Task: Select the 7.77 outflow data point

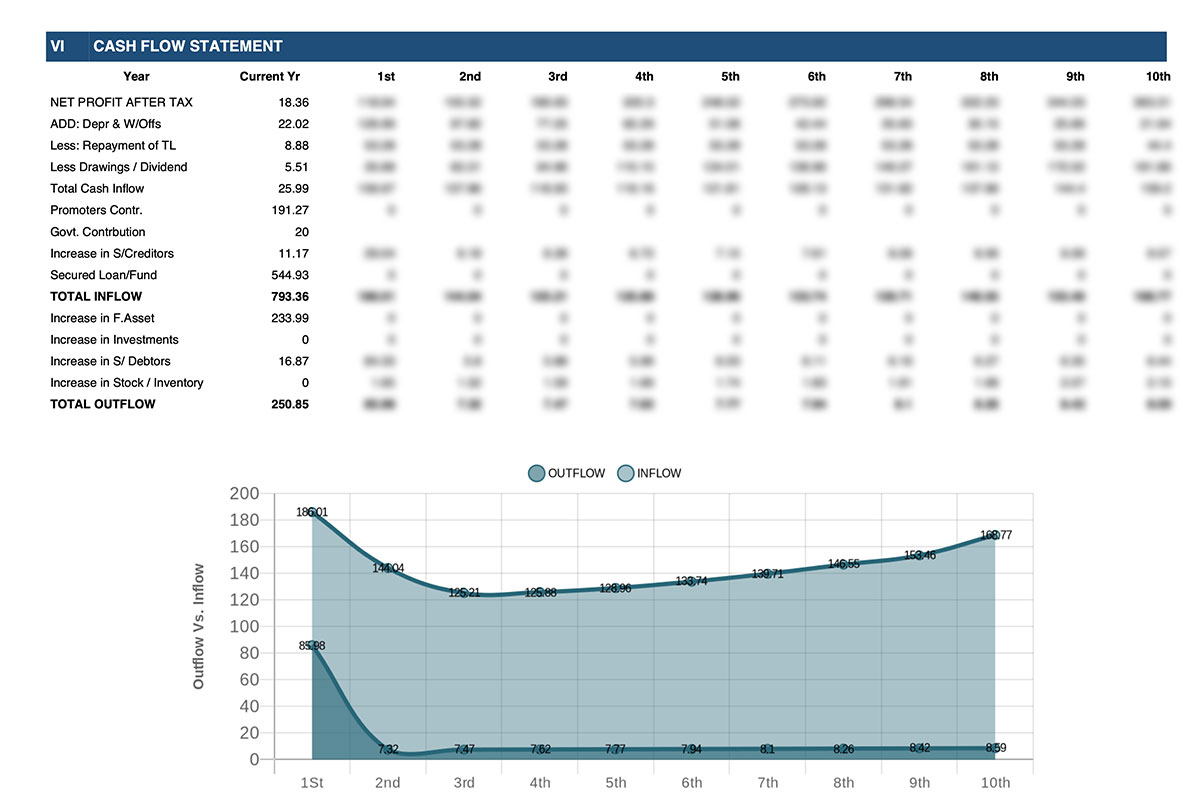Action: 616,749
